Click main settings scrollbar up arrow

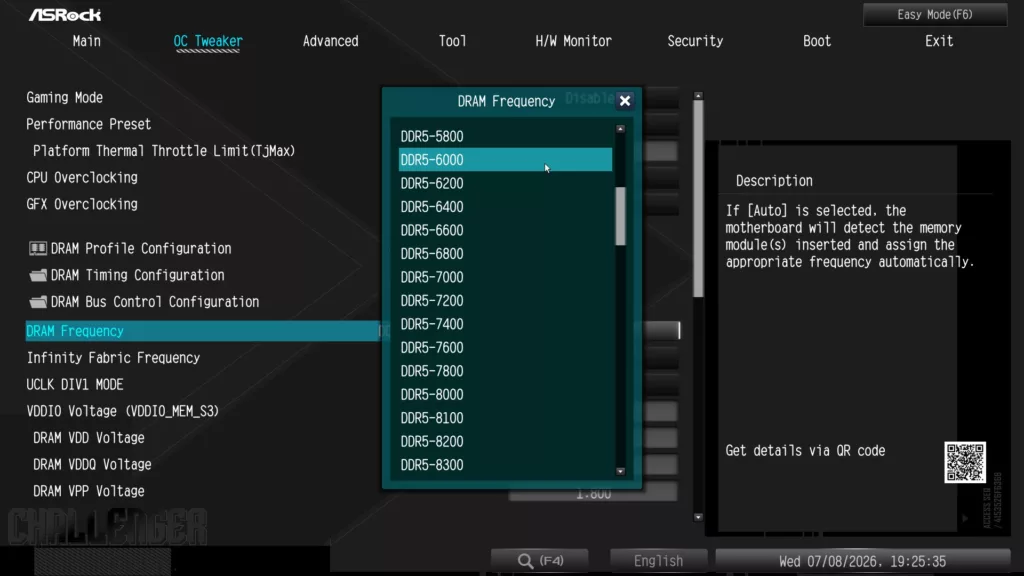point(698,96)
